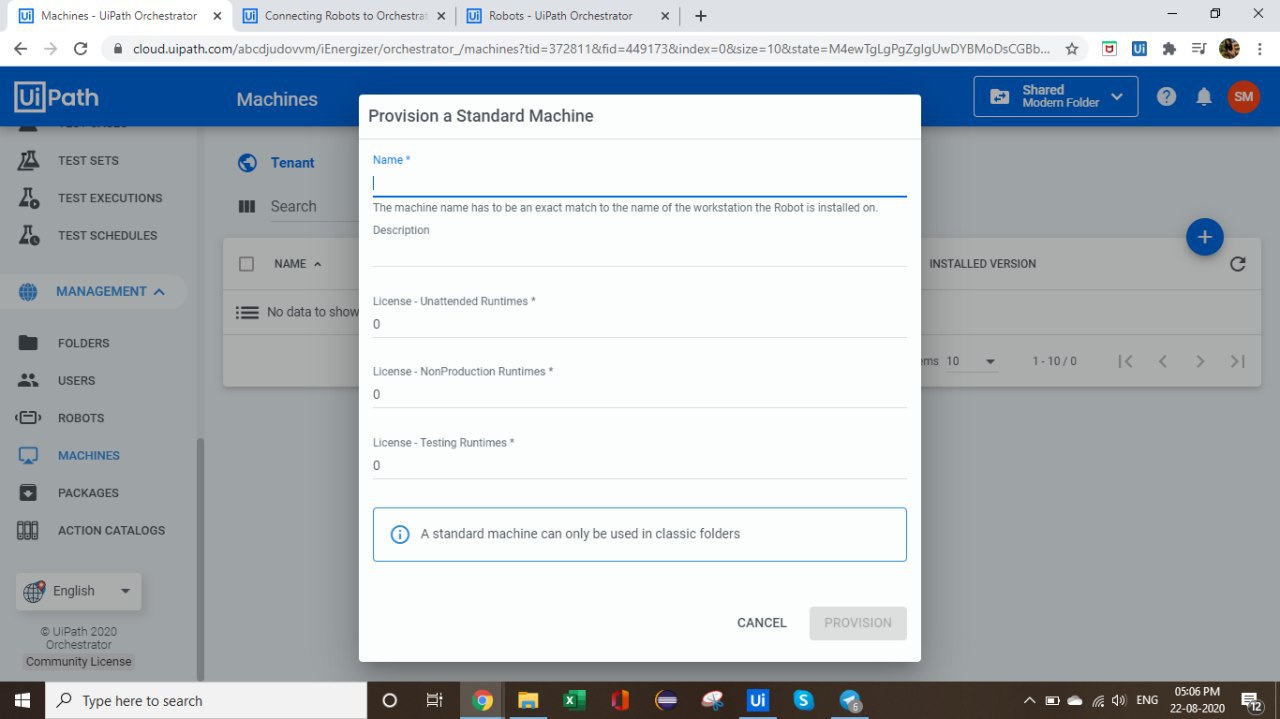Click the Name input field in dialog
The height and width of the screenshot is (719, 1280).
[639, 184]
